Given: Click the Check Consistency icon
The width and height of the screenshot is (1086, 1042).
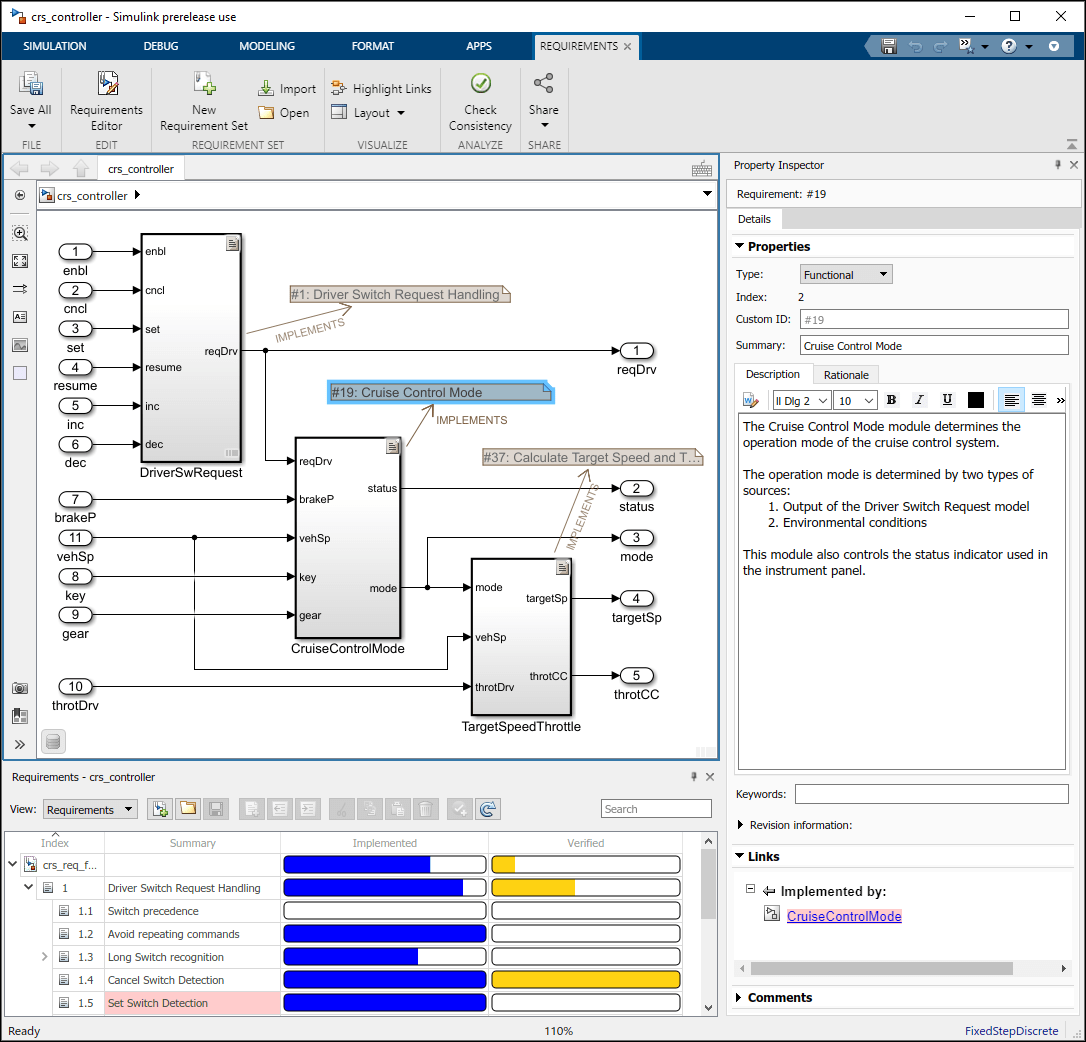Looking at the screenshot, I should click(x=480, y=84).
